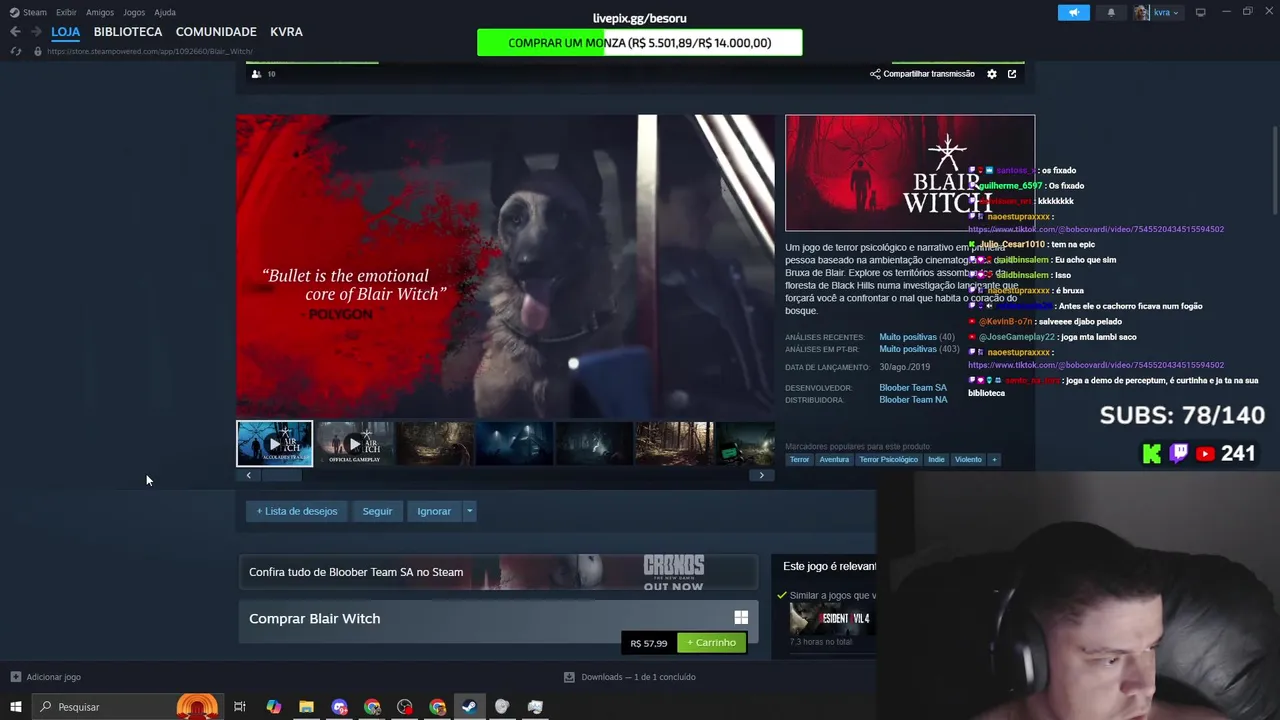Open the KVRA profile tab
The height and width of the screenshot is (720, 1280).
286,32
